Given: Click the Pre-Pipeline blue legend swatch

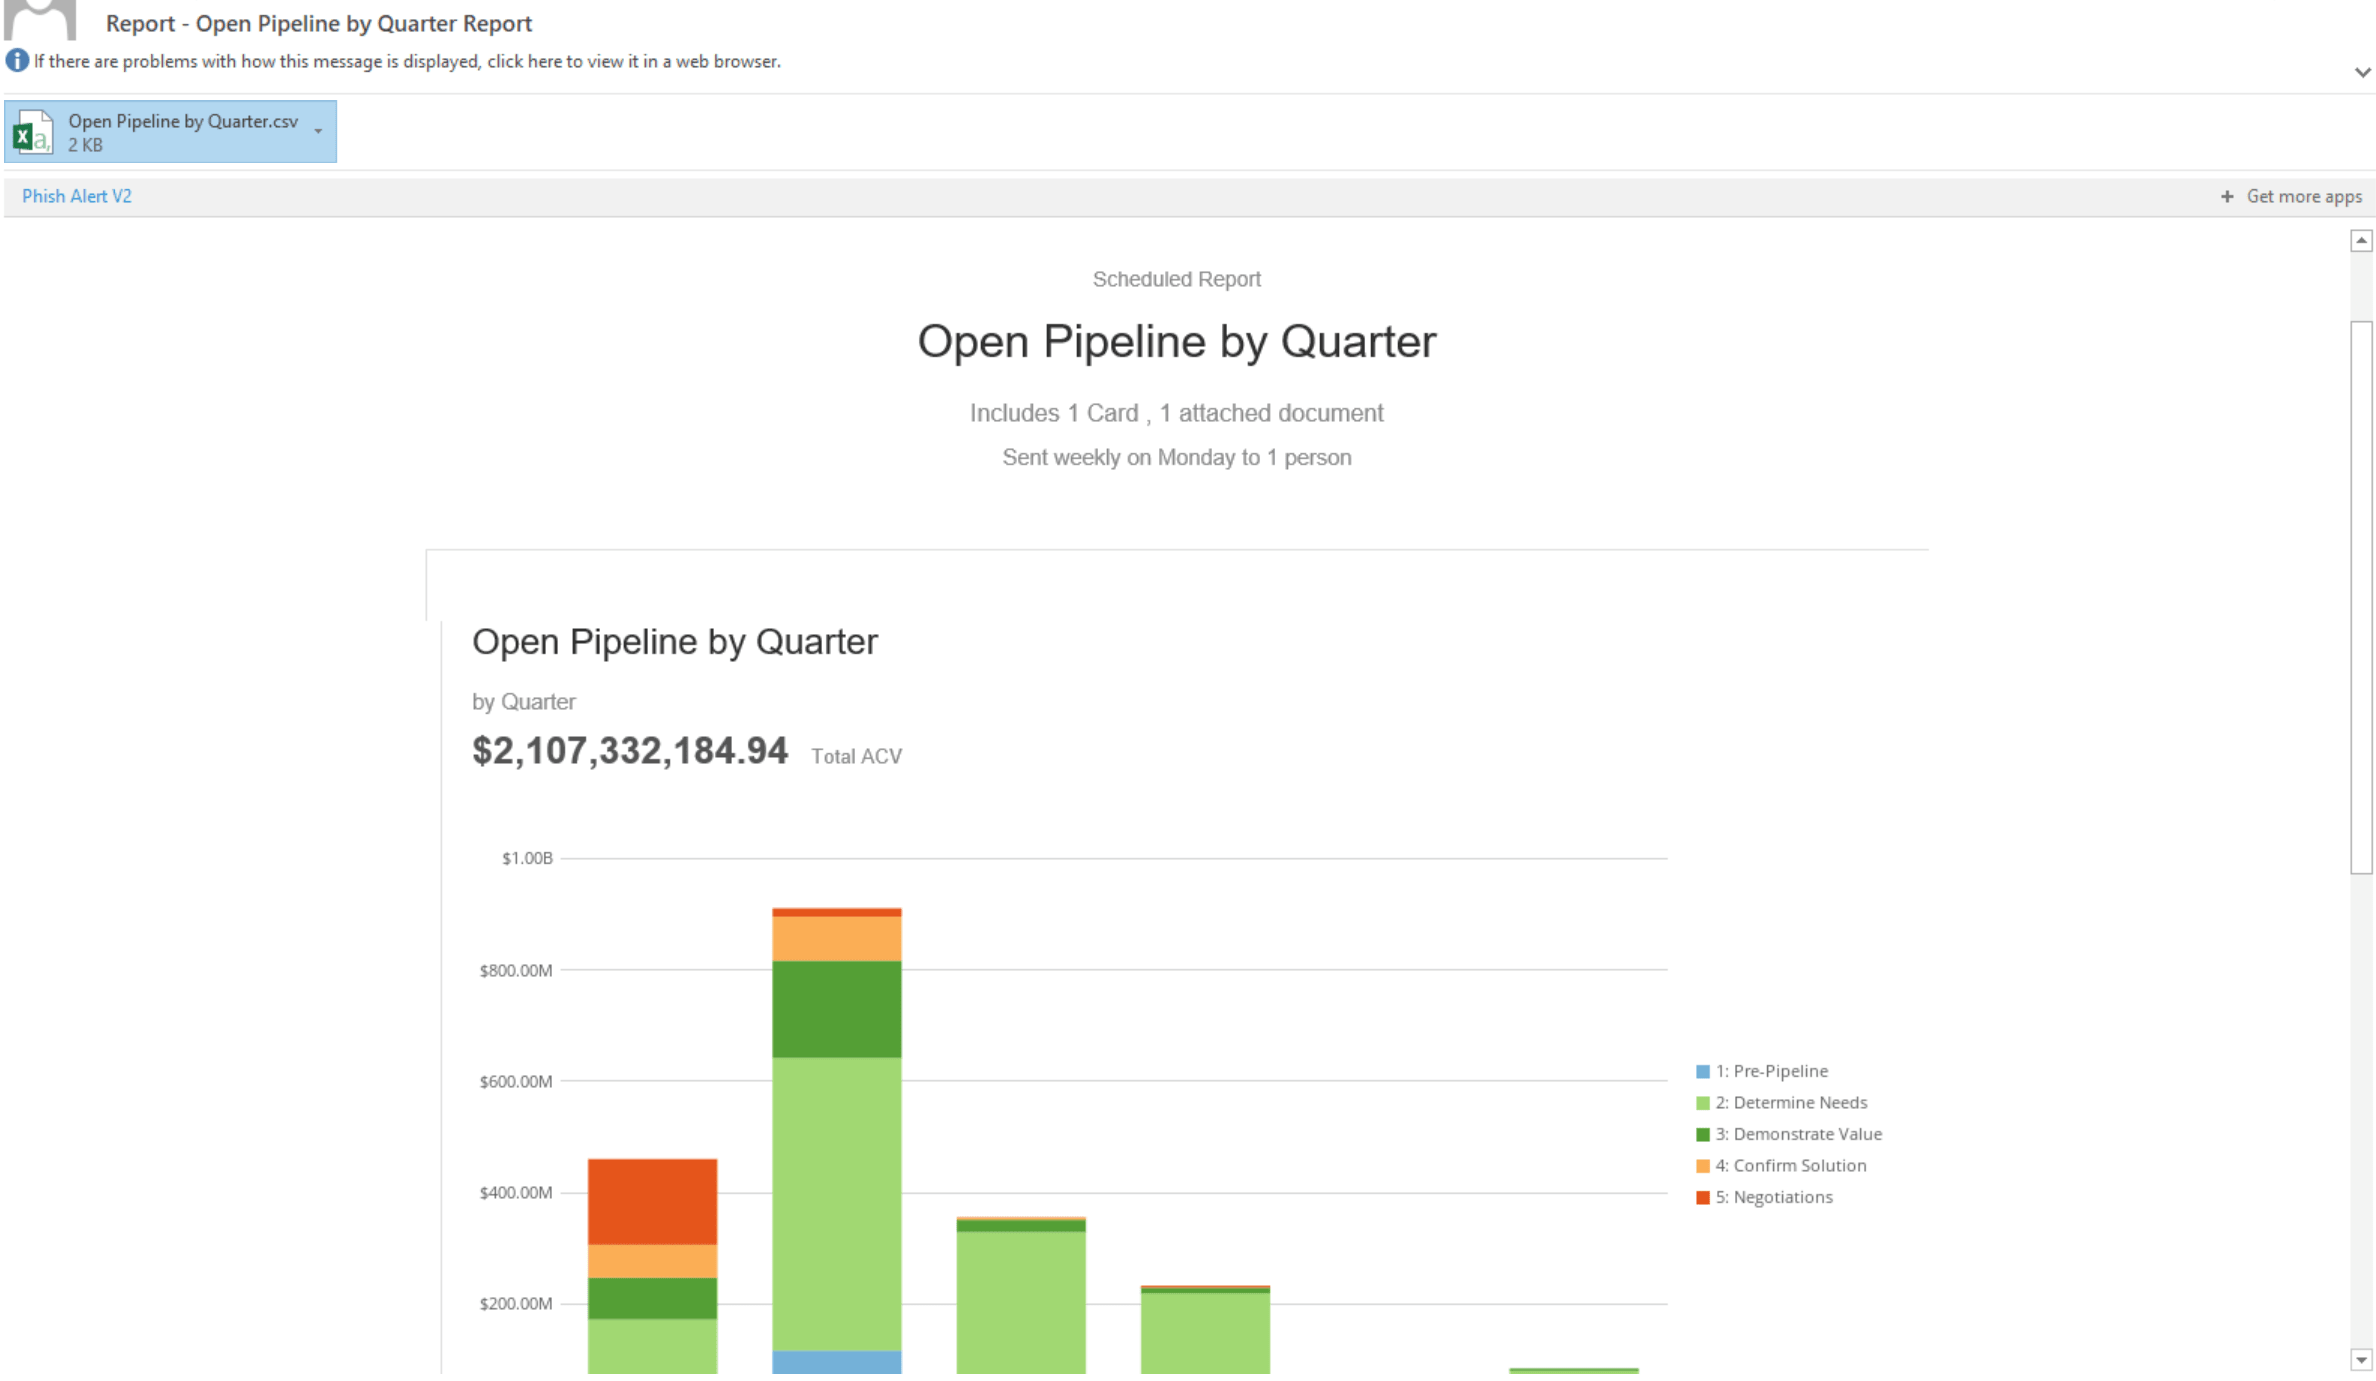Looking at the screenshot, I should coord(1702,1072).
